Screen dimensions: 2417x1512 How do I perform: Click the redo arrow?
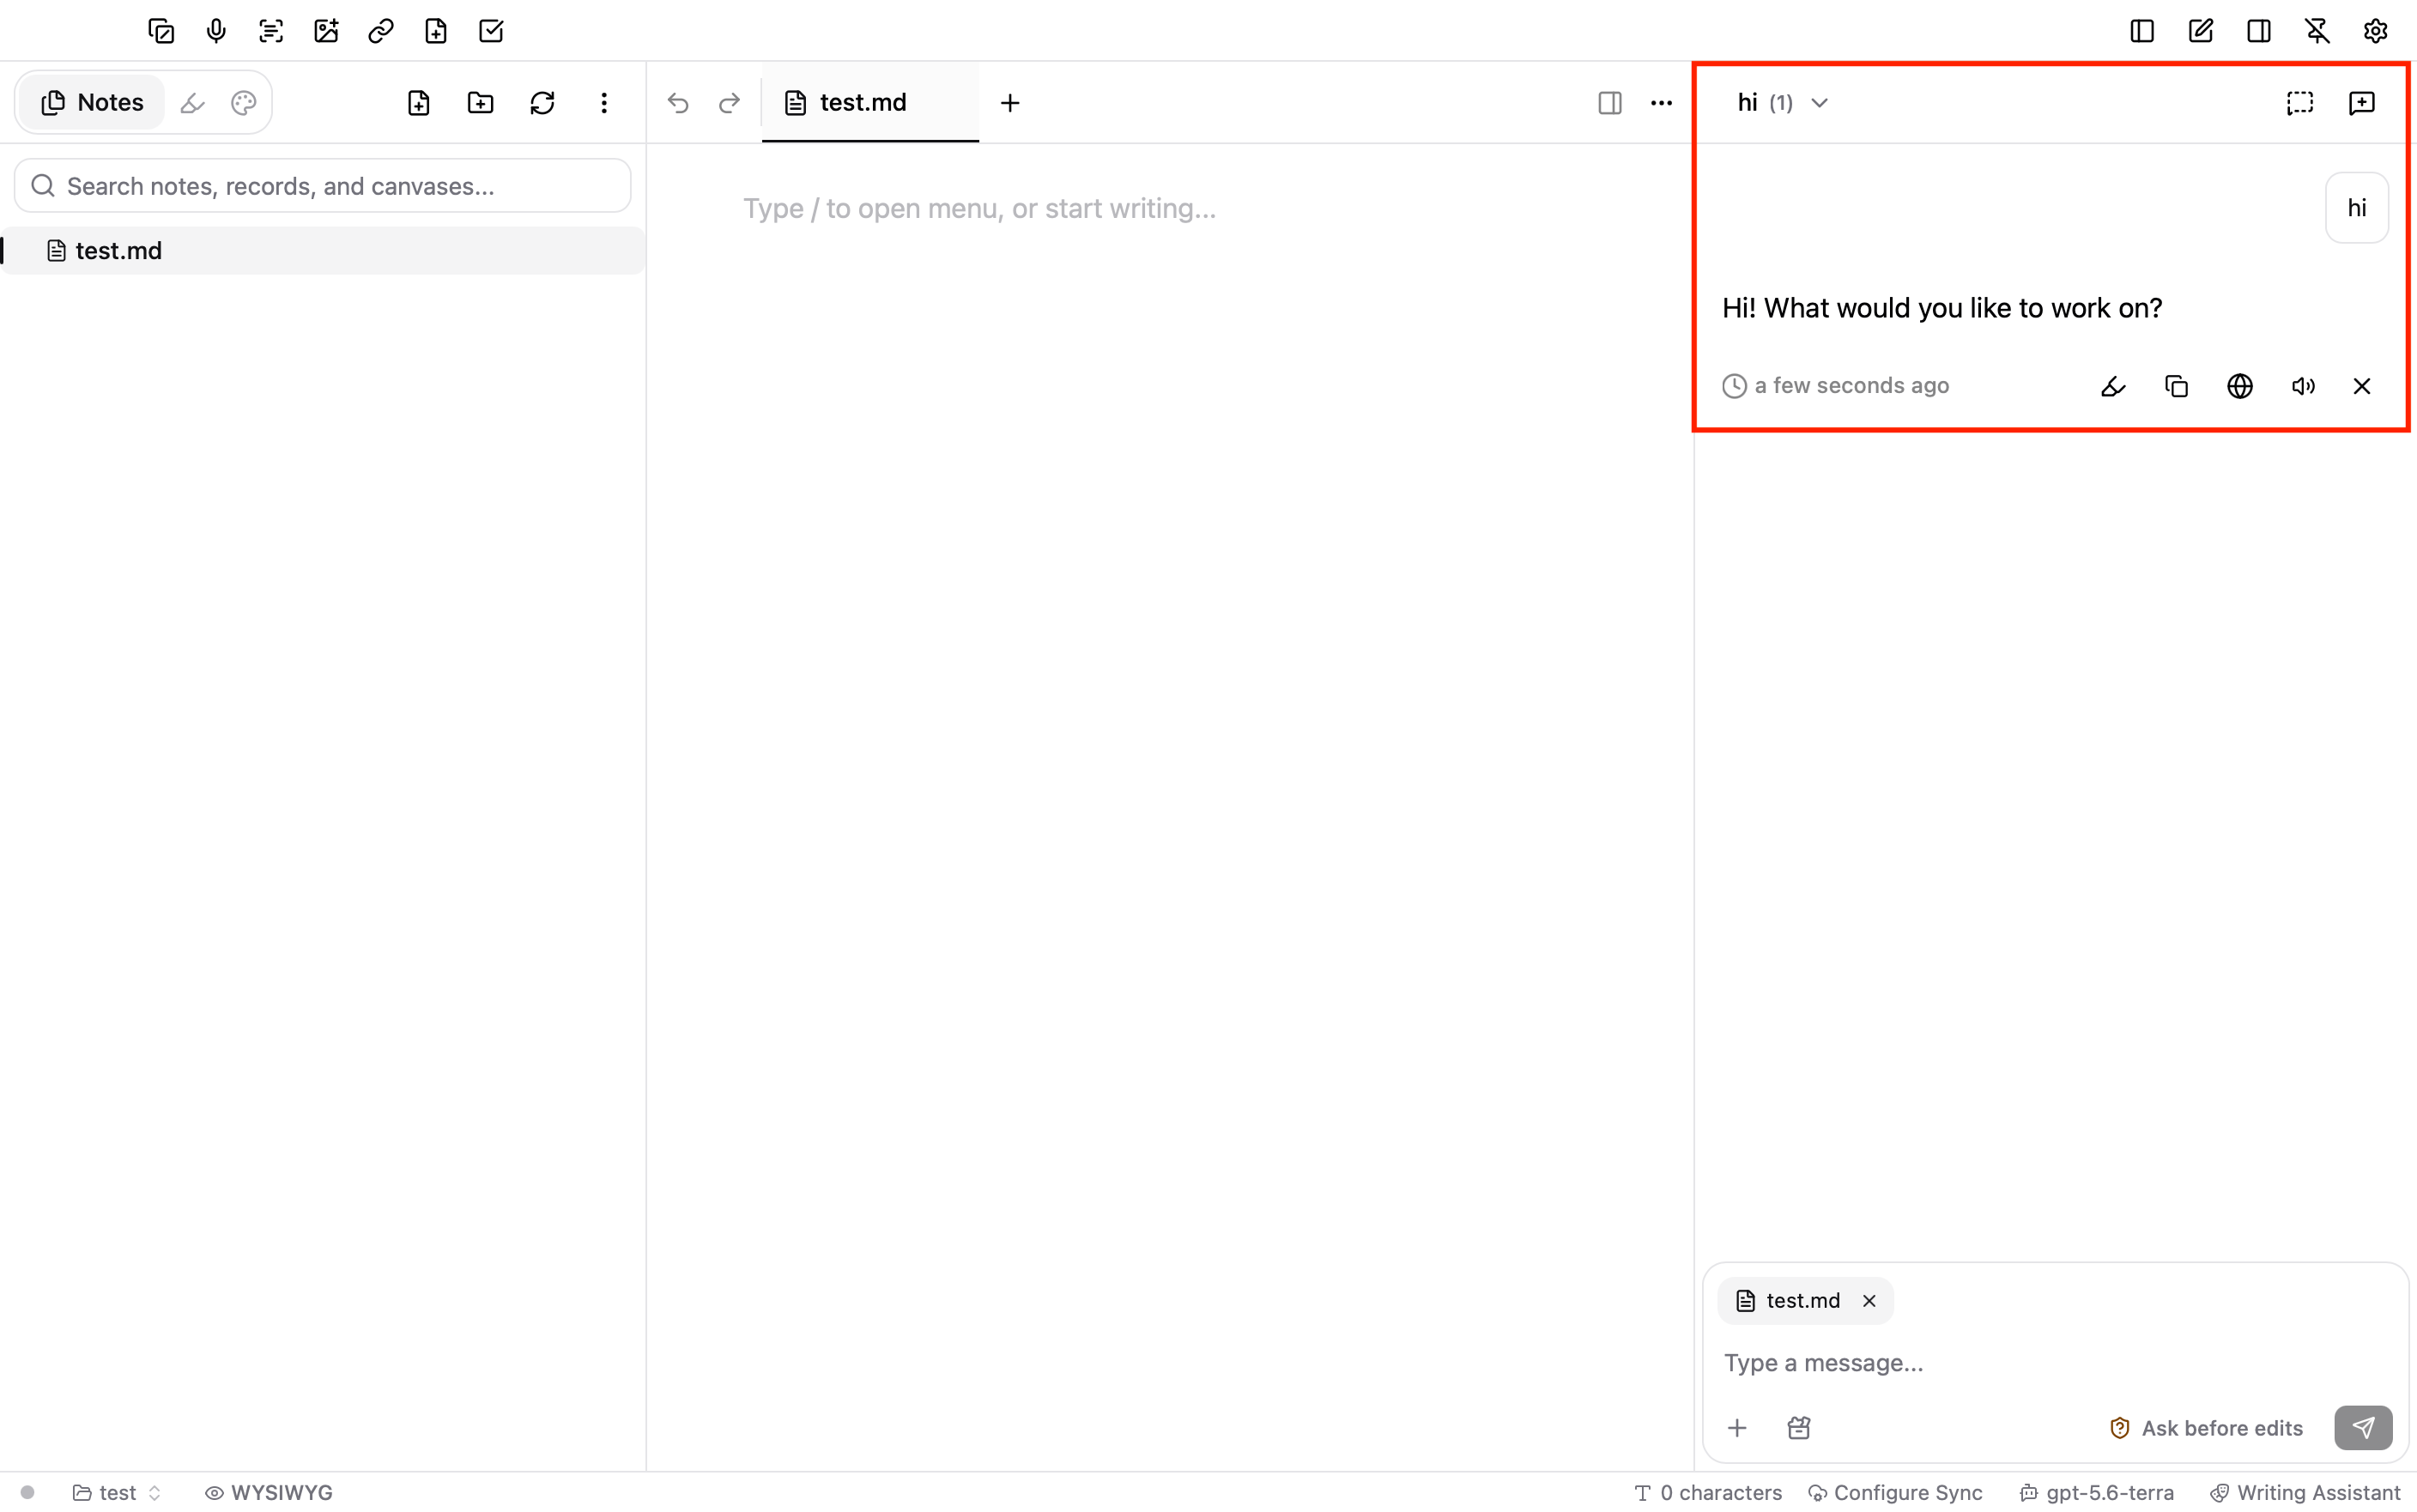730,103
